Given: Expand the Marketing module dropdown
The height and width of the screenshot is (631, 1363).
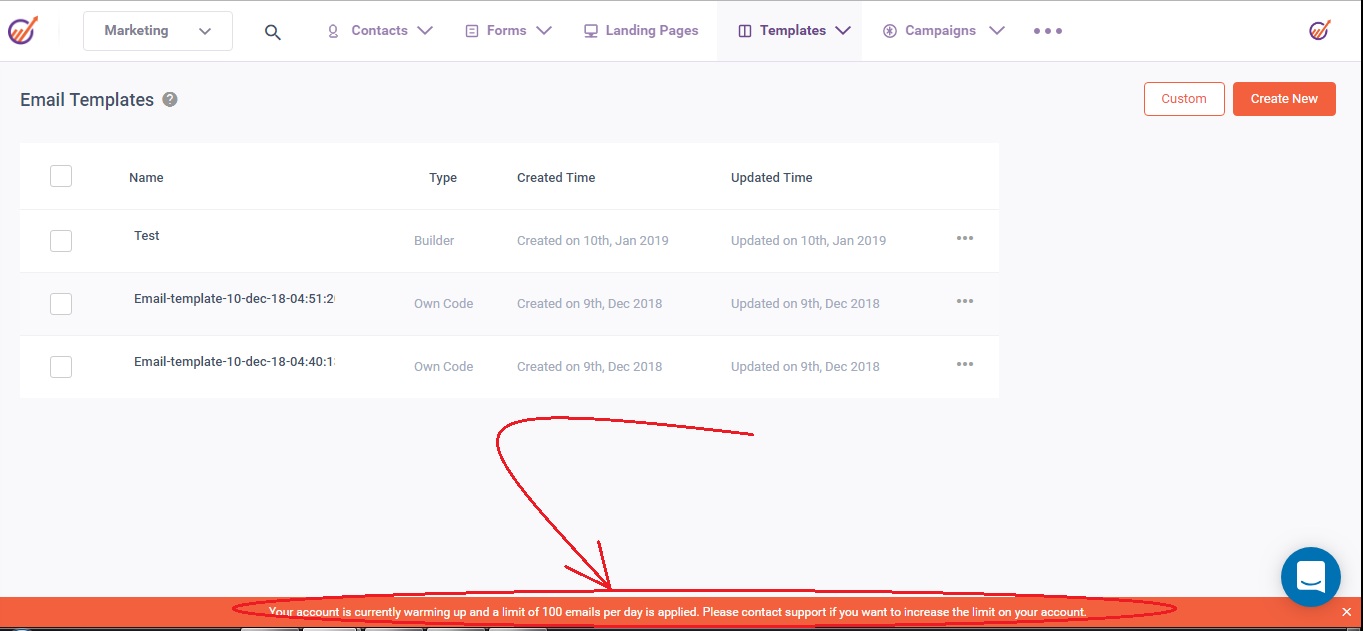Looking at the screenshot, I should click(x=158, y=31).
